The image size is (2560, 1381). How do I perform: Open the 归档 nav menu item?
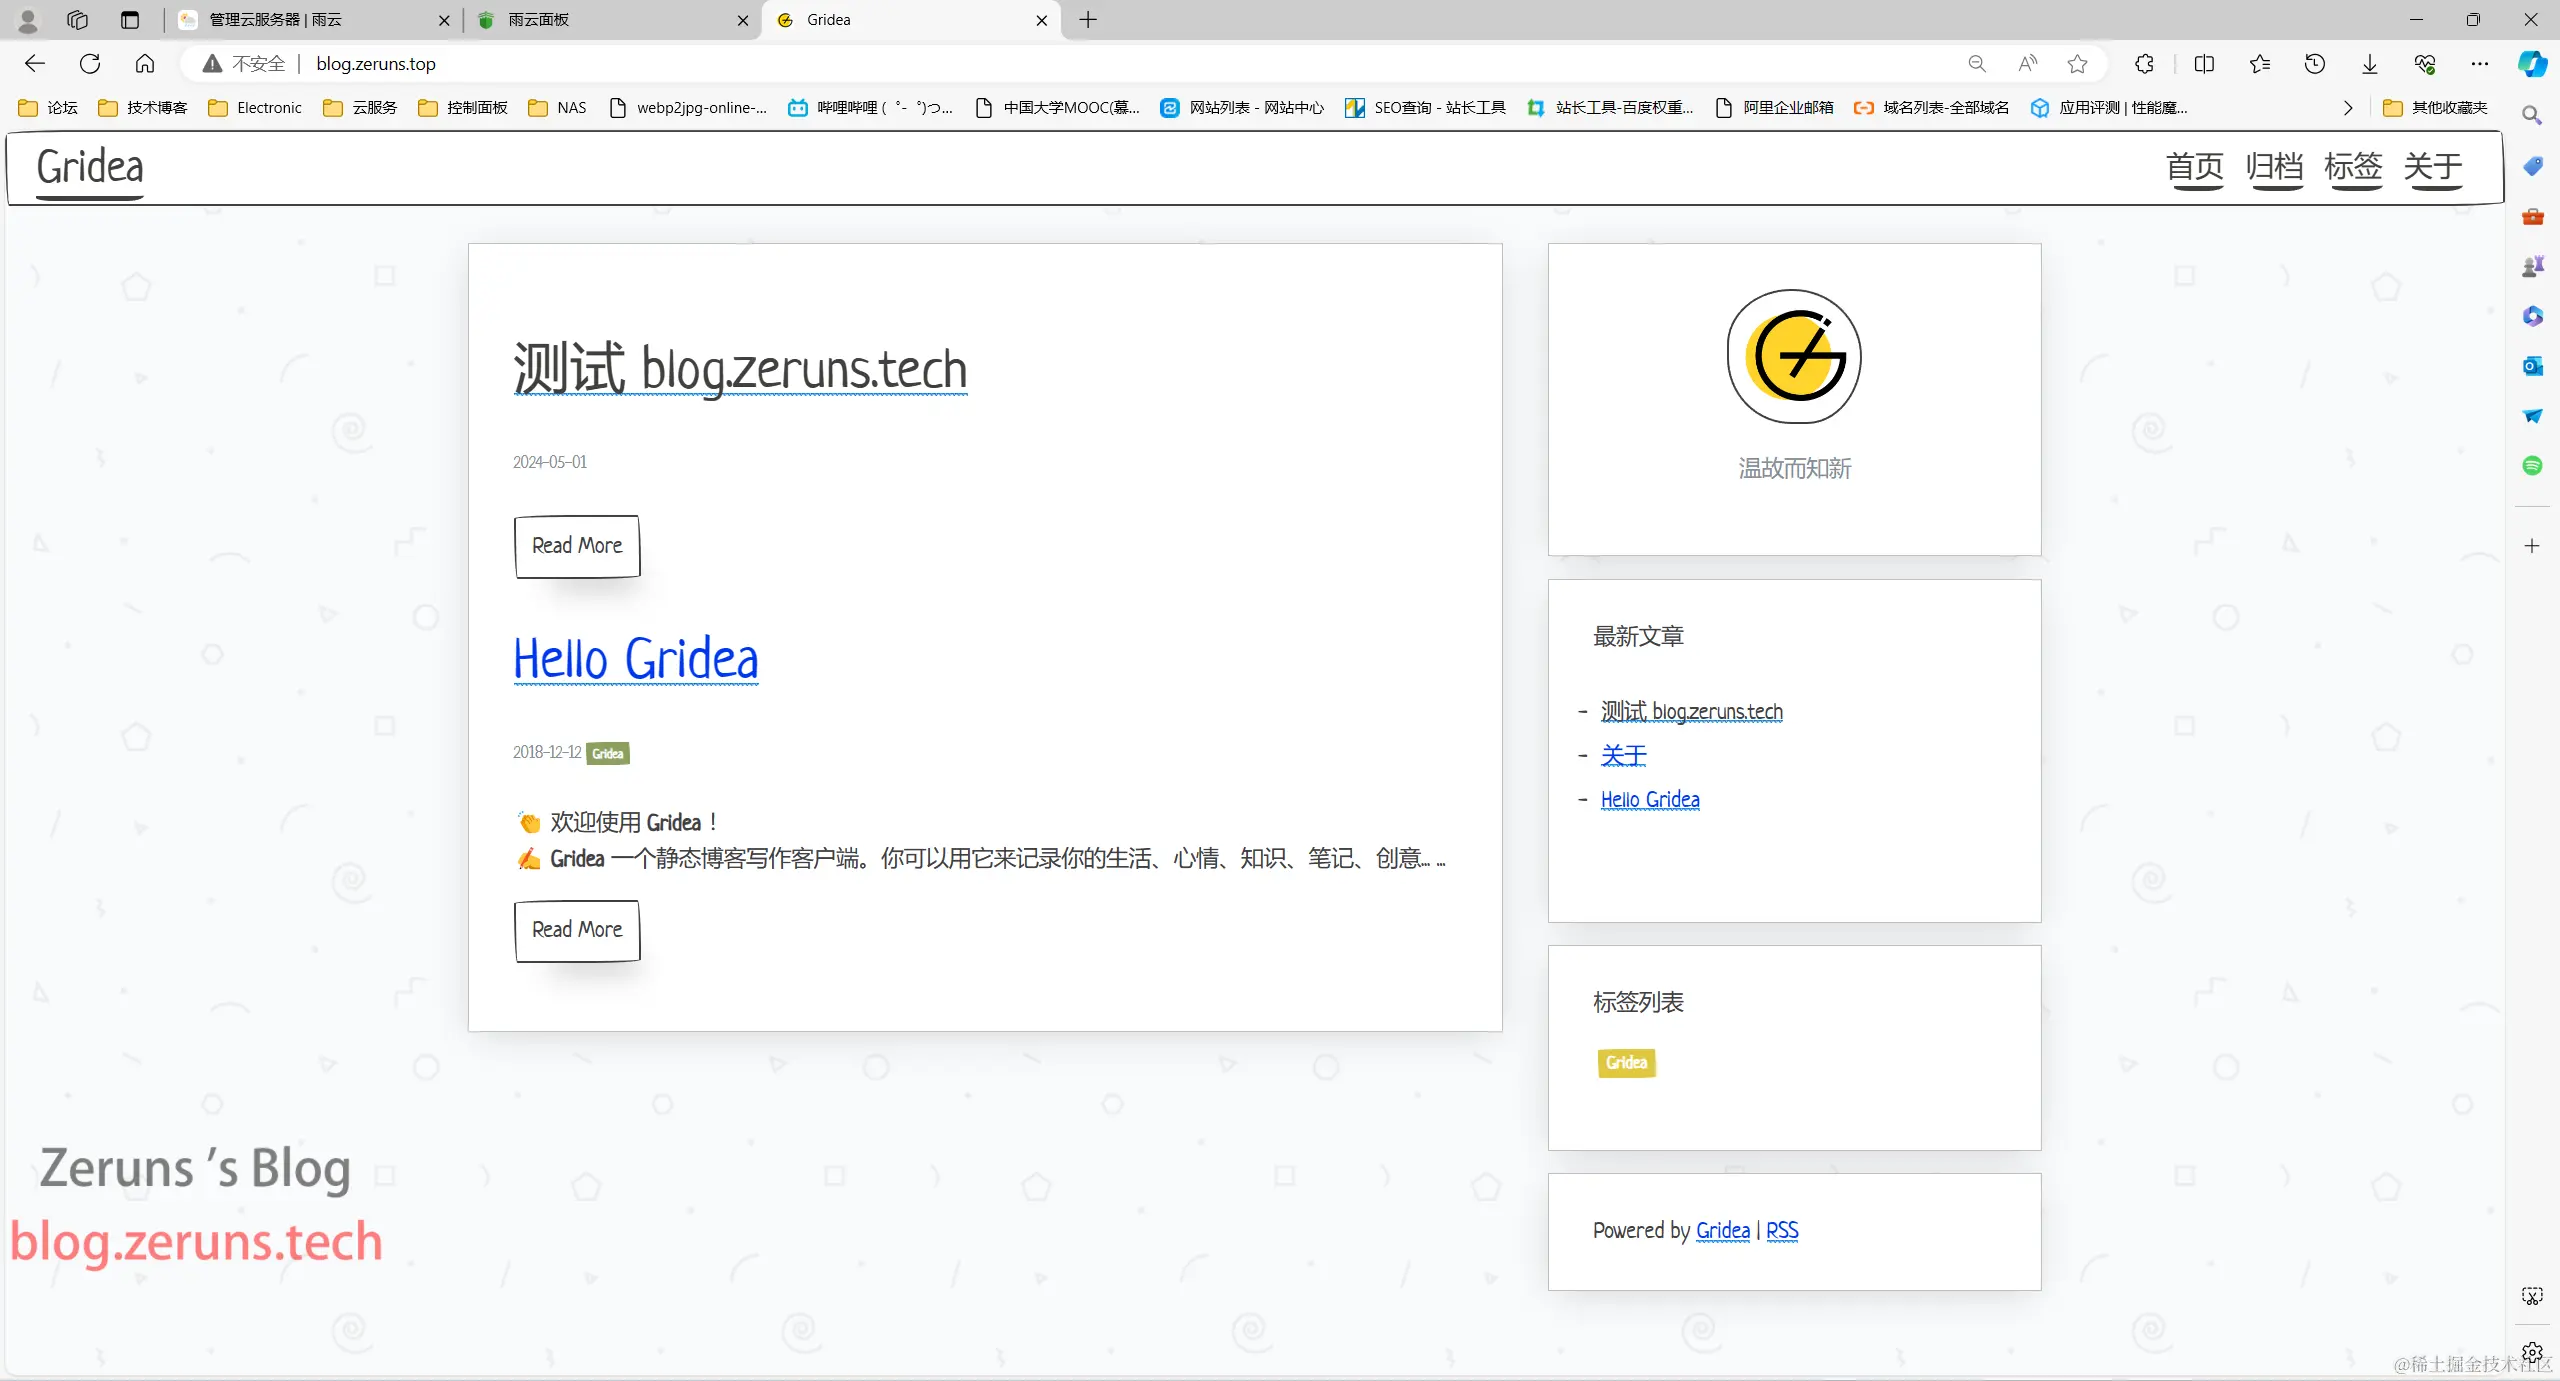pyautogui.click(x=2274, y=167)
